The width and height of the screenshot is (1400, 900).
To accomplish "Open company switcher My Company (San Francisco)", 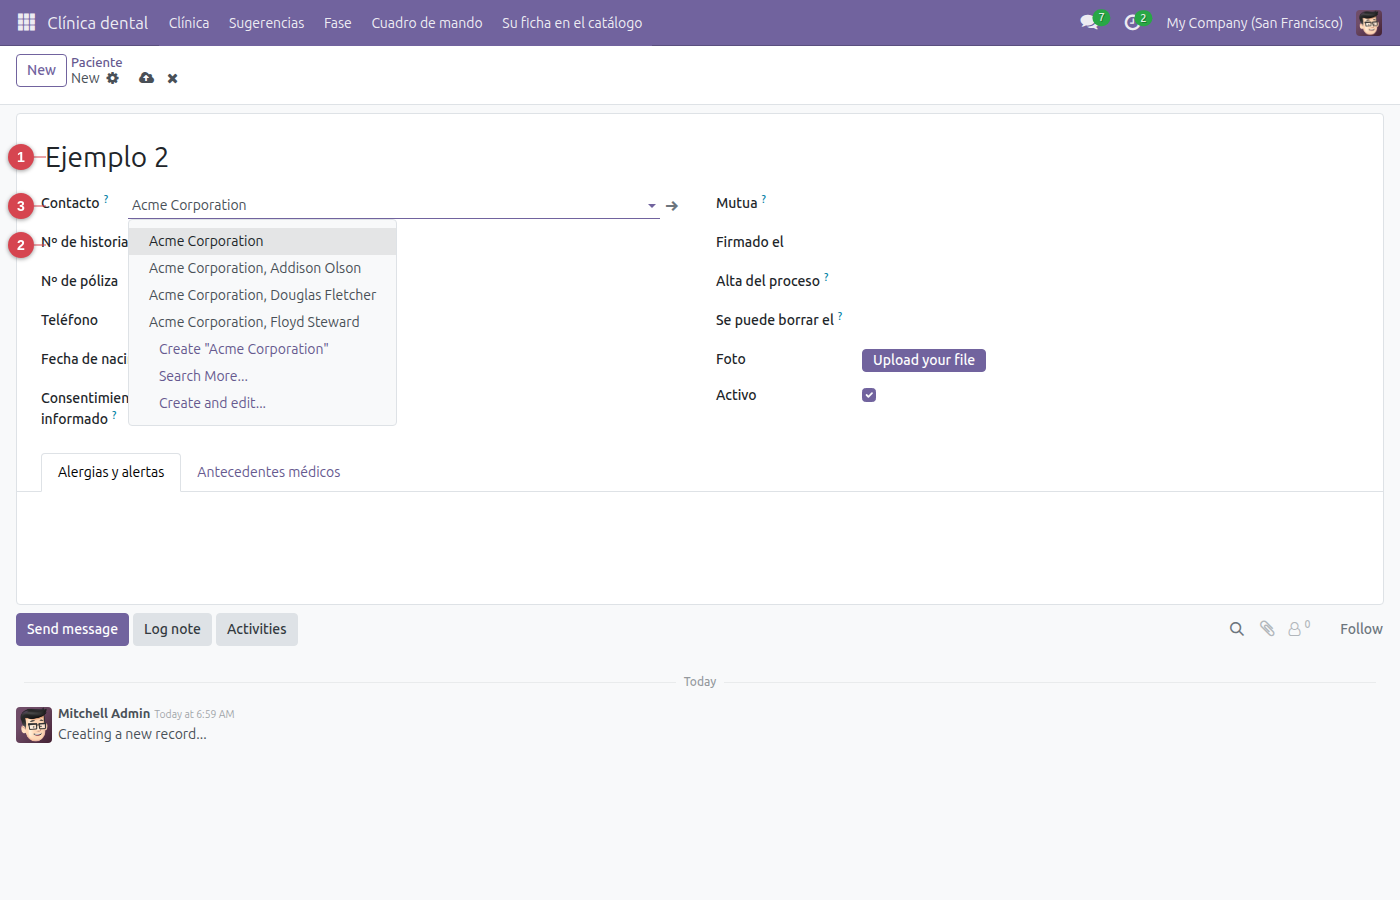I will 1254,22.
